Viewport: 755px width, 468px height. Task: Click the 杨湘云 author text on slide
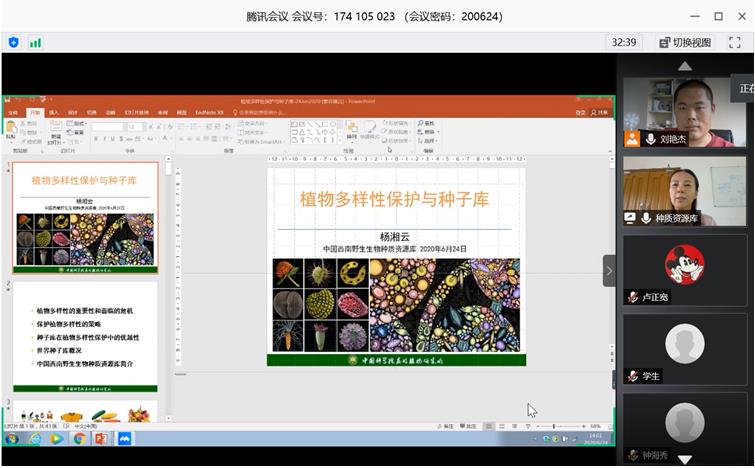point(395,237)
